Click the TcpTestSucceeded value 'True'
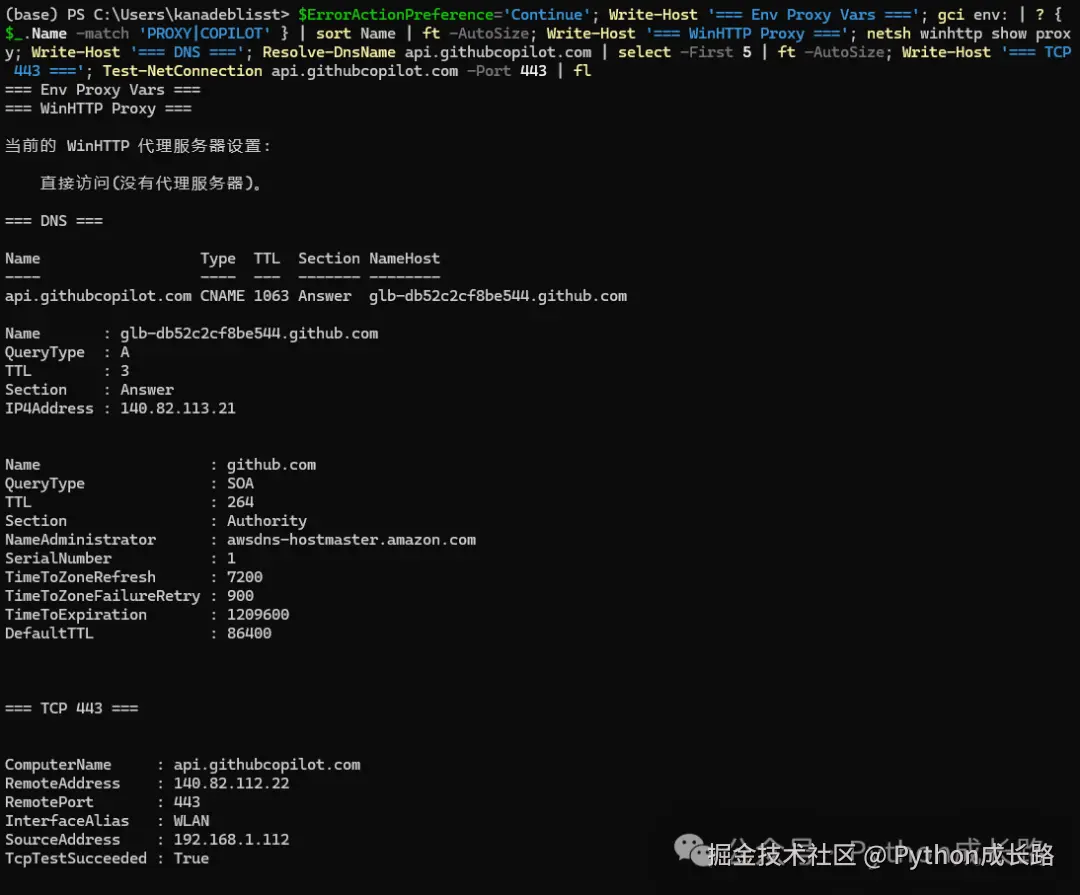 pyautogui.click(x=191, y=858)
